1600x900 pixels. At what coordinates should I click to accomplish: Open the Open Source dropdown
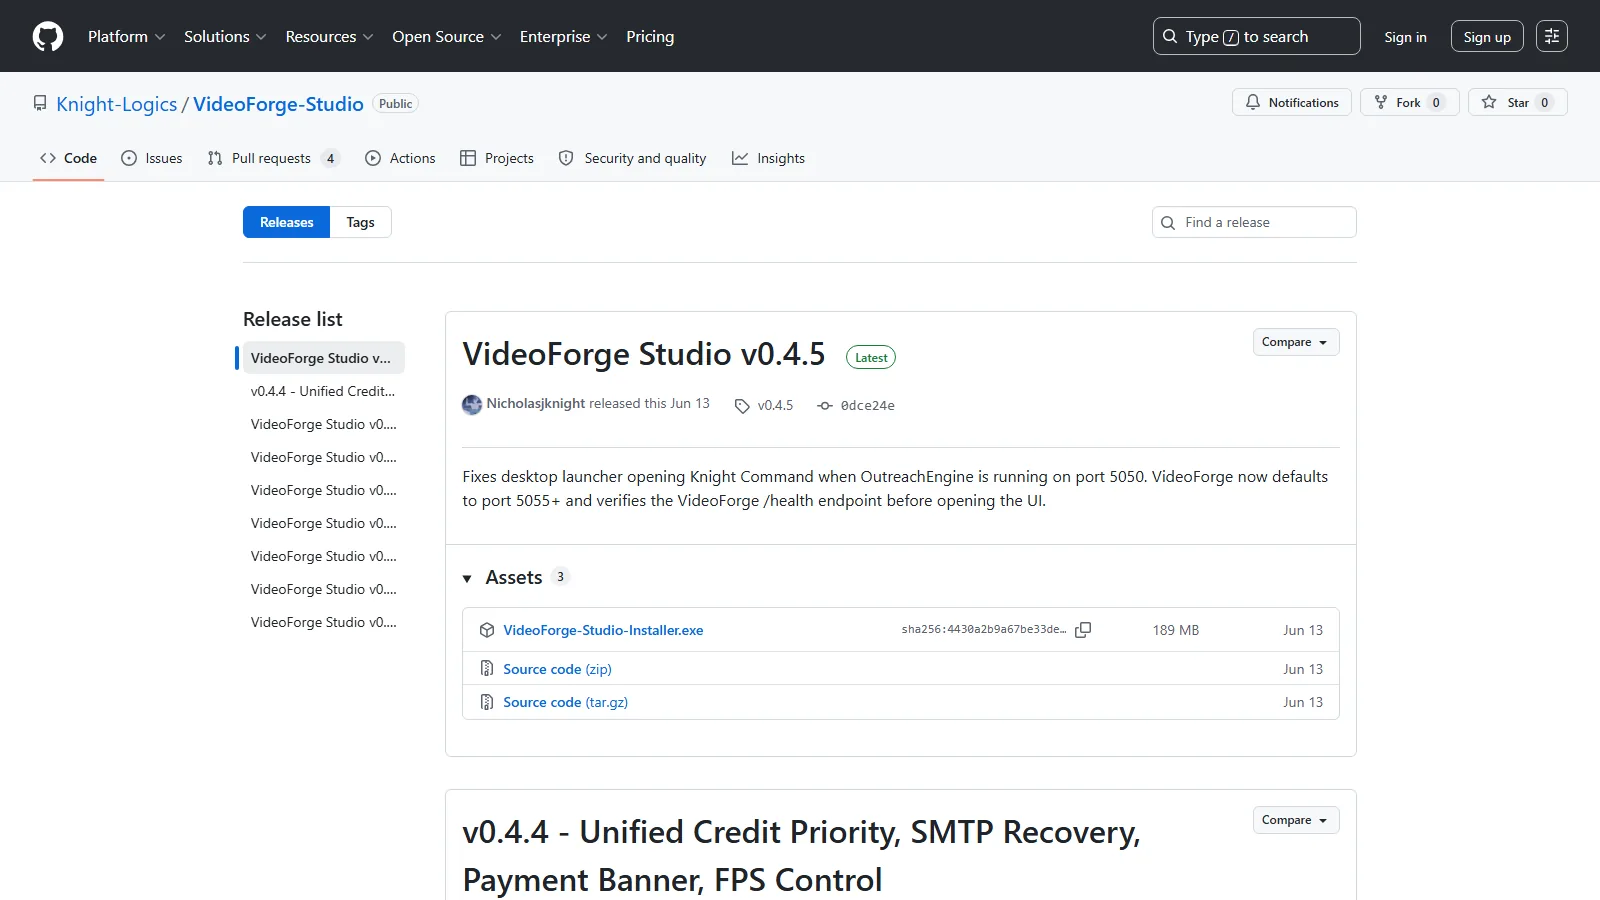pos(446,36)
